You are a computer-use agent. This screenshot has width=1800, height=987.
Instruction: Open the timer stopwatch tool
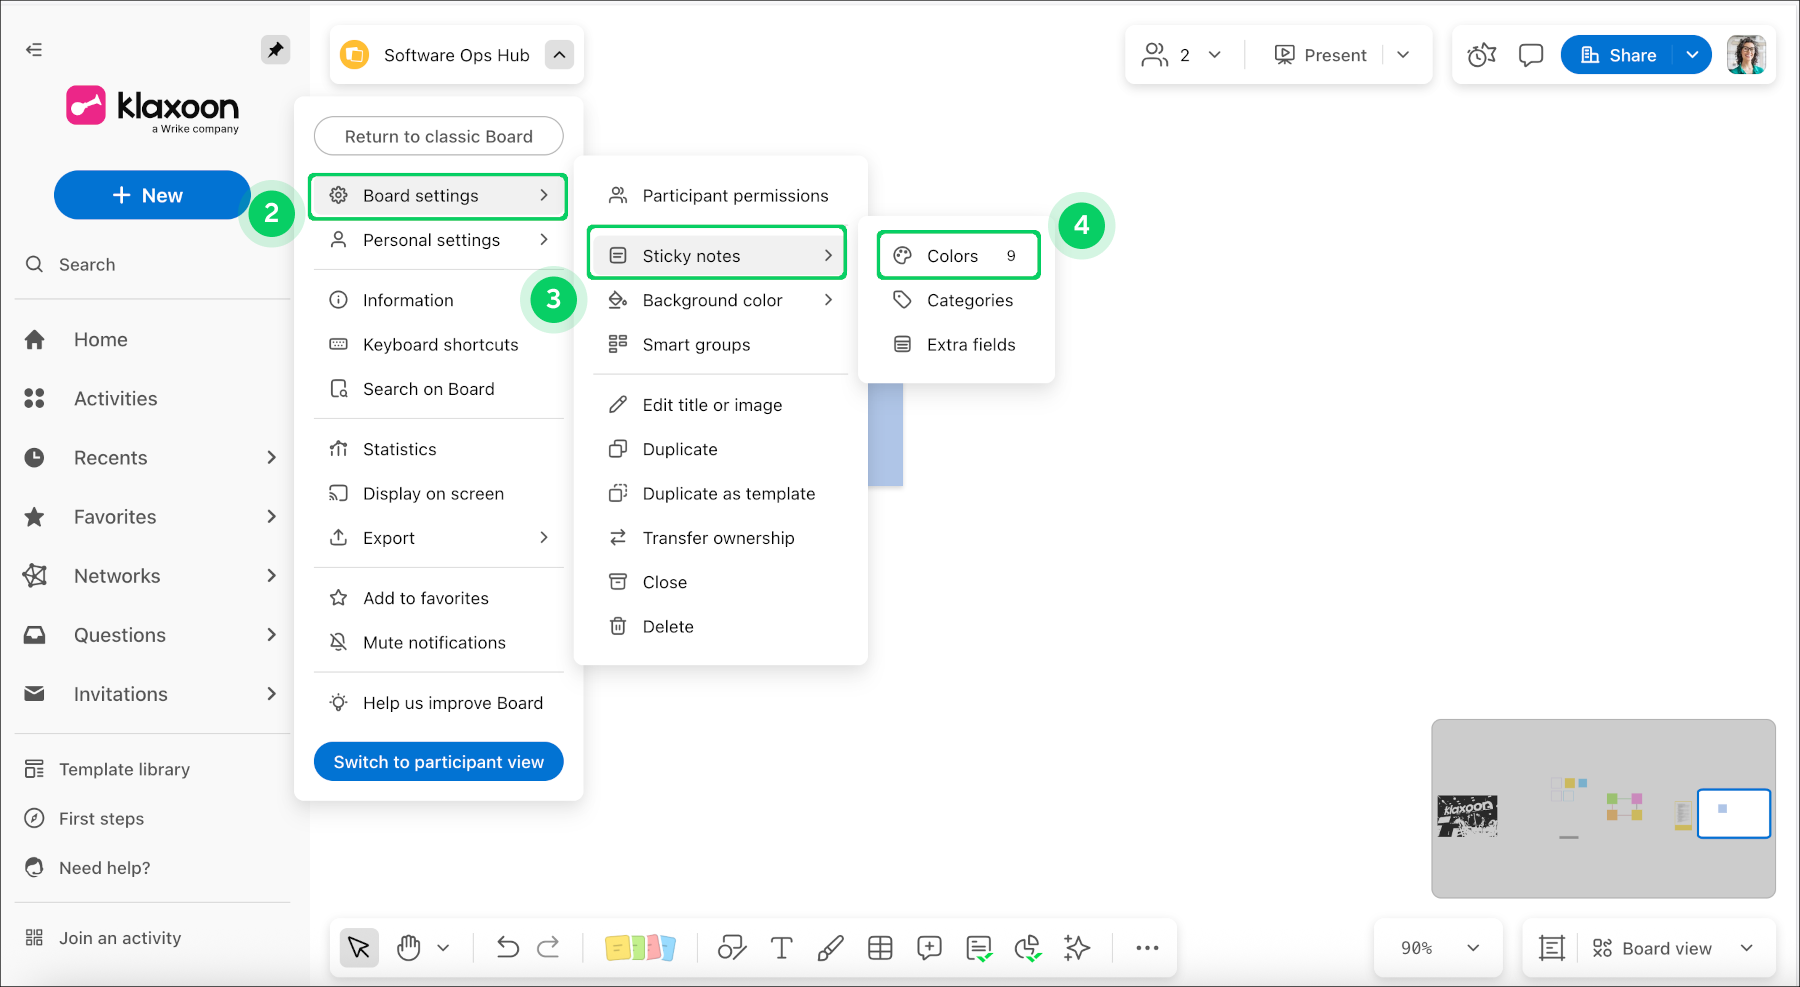point(1481,55)
